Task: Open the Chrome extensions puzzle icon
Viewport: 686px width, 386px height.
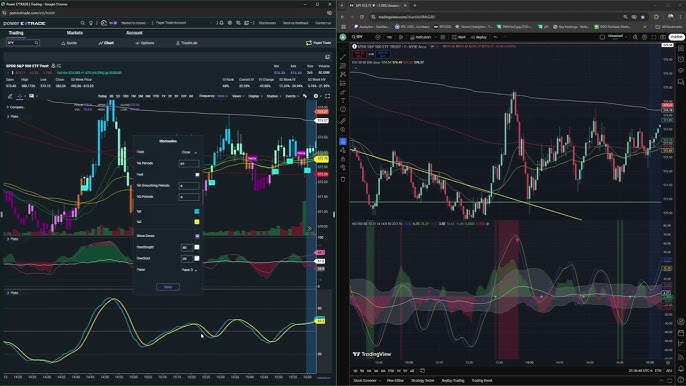Action: (656, 17)
